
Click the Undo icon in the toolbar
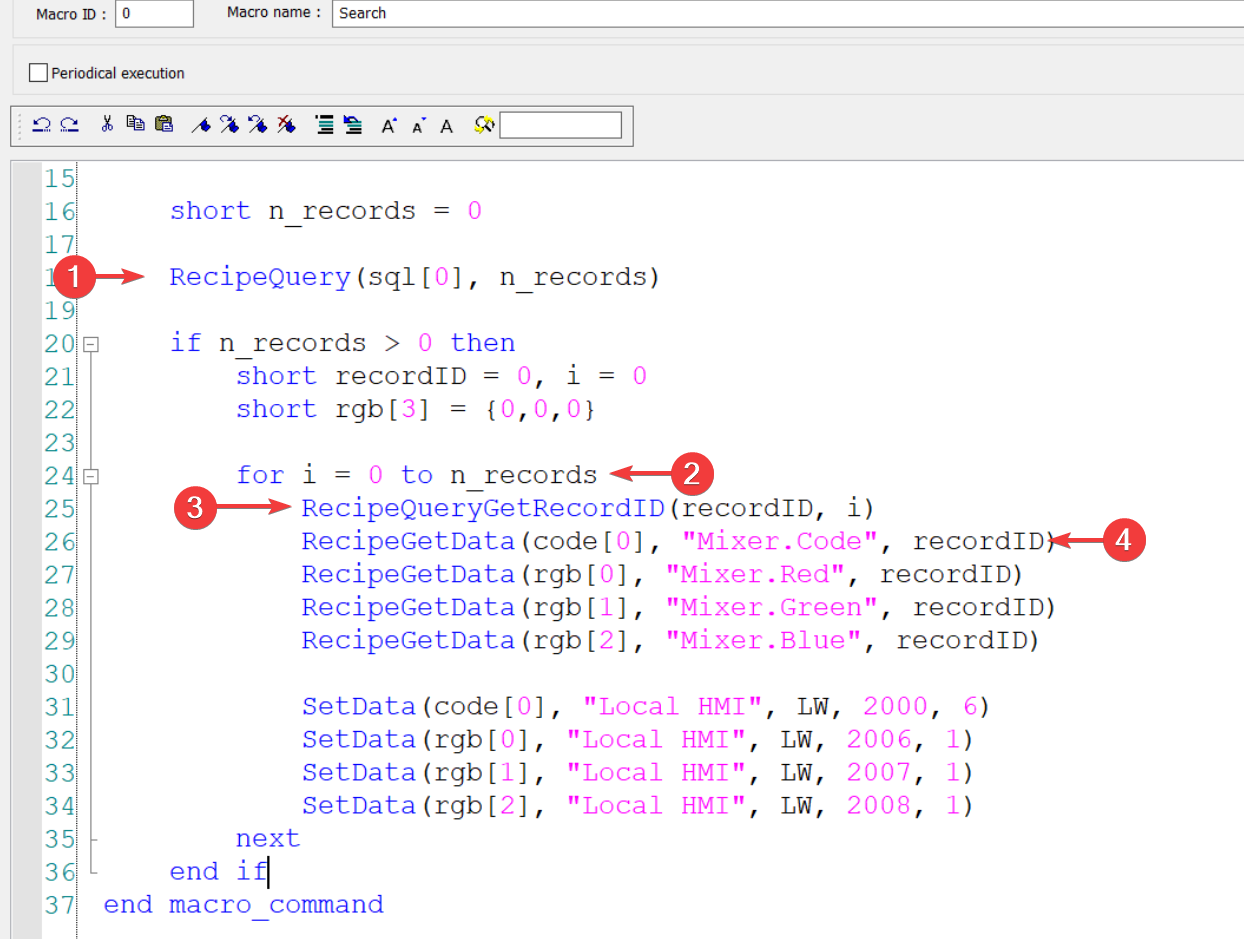pos(42,125)
